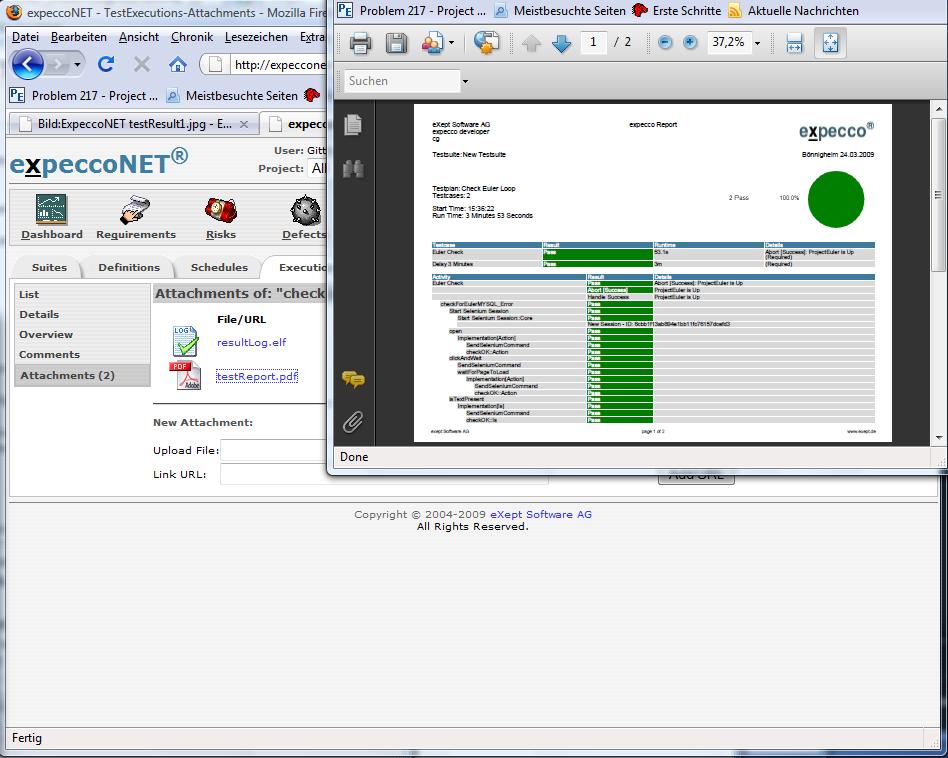Expand the zoom percentage dropdown
The width and height of the screenshot is (948, 758).
tap(757, 43)
